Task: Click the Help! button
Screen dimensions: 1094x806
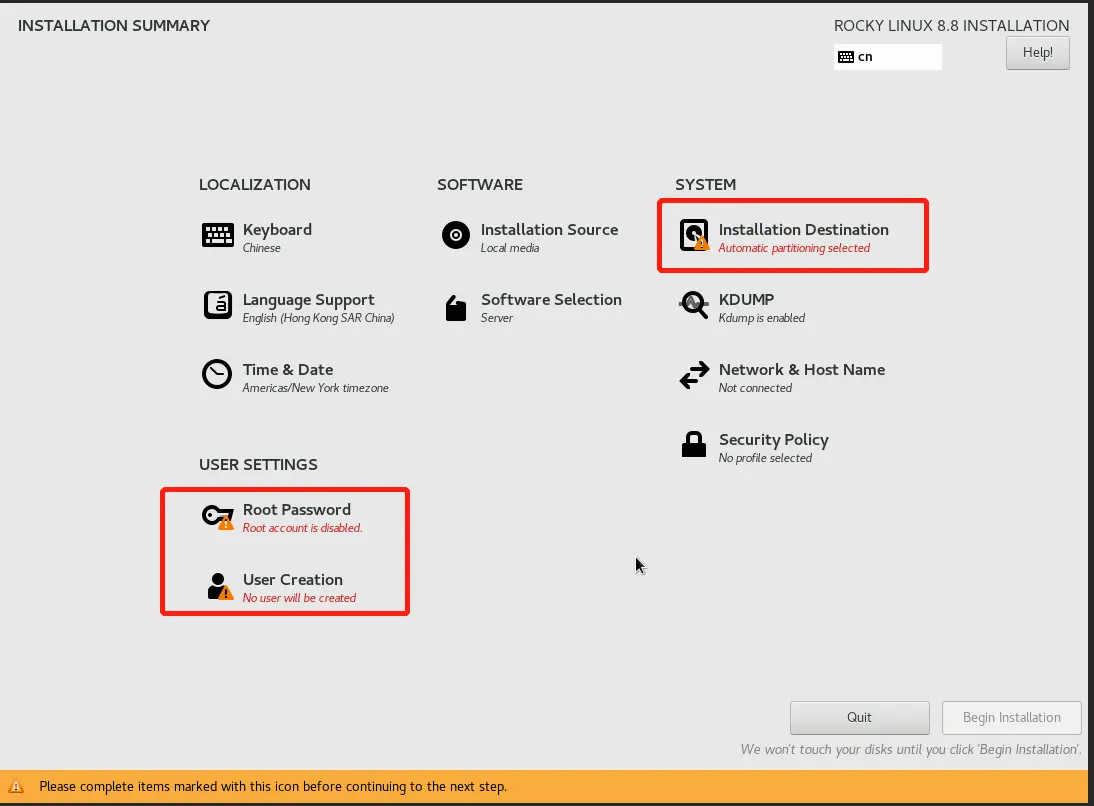Action: point(1037,53)
